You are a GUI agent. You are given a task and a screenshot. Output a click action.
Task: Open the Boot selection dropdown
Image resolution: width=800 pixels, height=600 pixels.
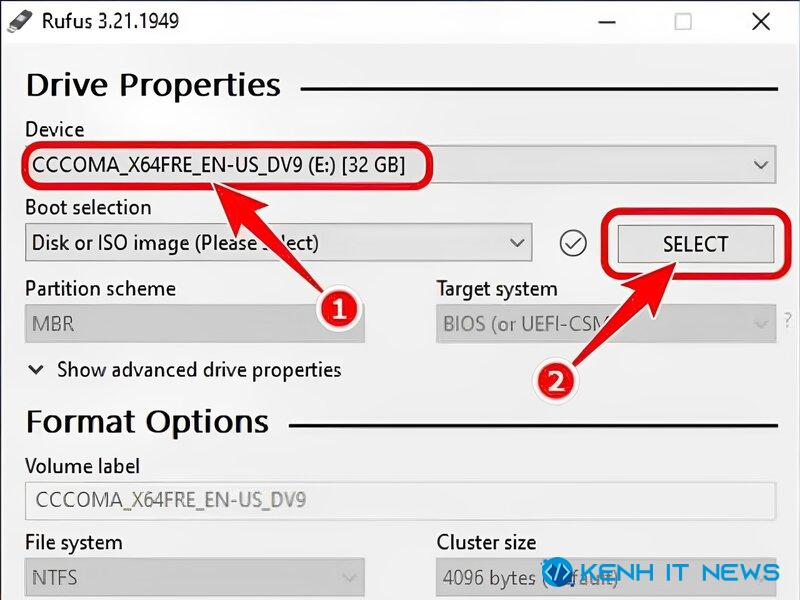279,242
